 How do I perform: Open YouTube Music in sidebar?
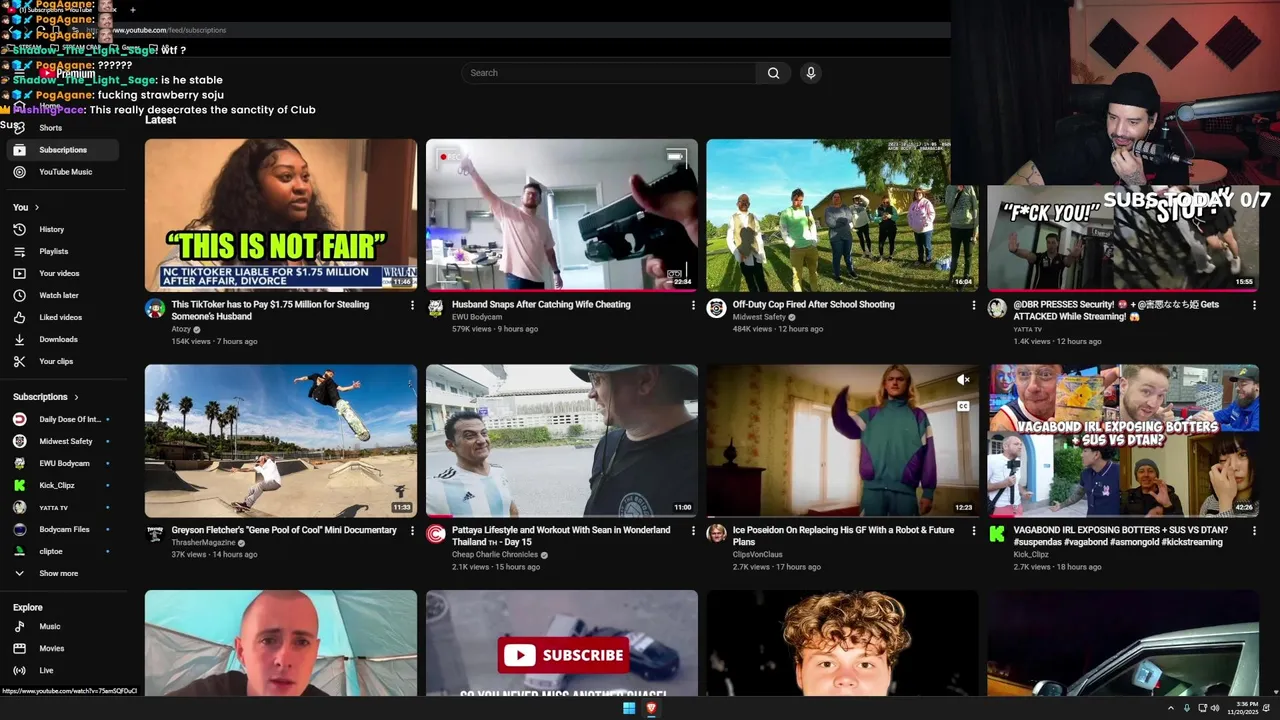click(63, 172)
